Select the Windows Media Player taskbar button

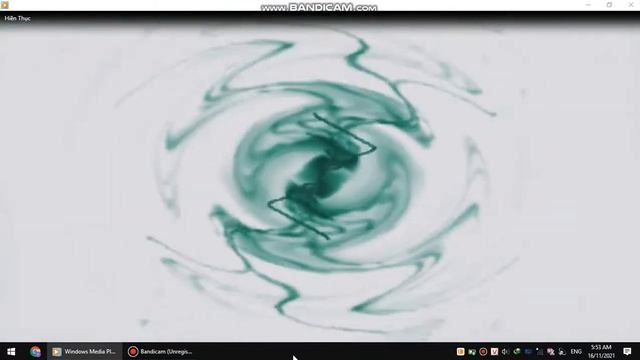84,351
